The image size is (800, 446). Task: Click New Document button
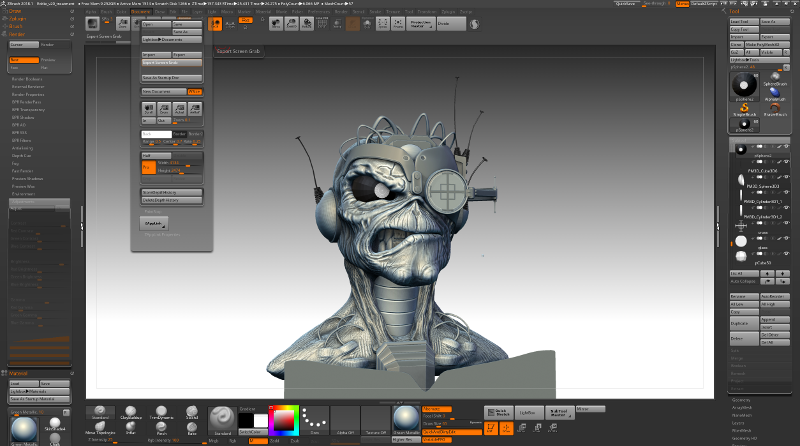pos(164,92)
